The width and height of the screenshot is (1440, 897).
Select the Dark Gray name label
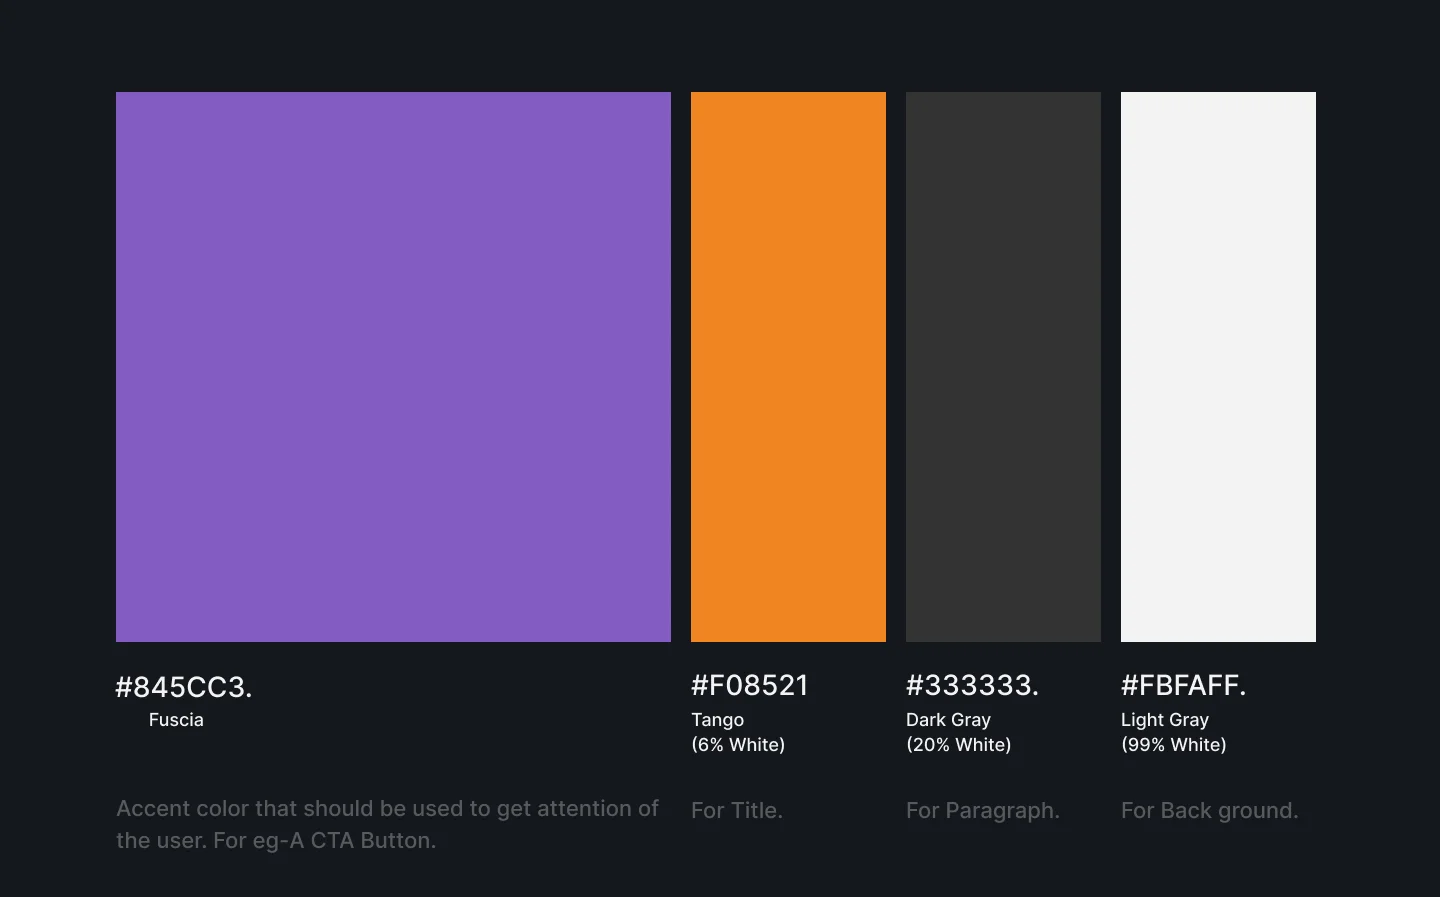pyautogui.click(x=948, y=720)
